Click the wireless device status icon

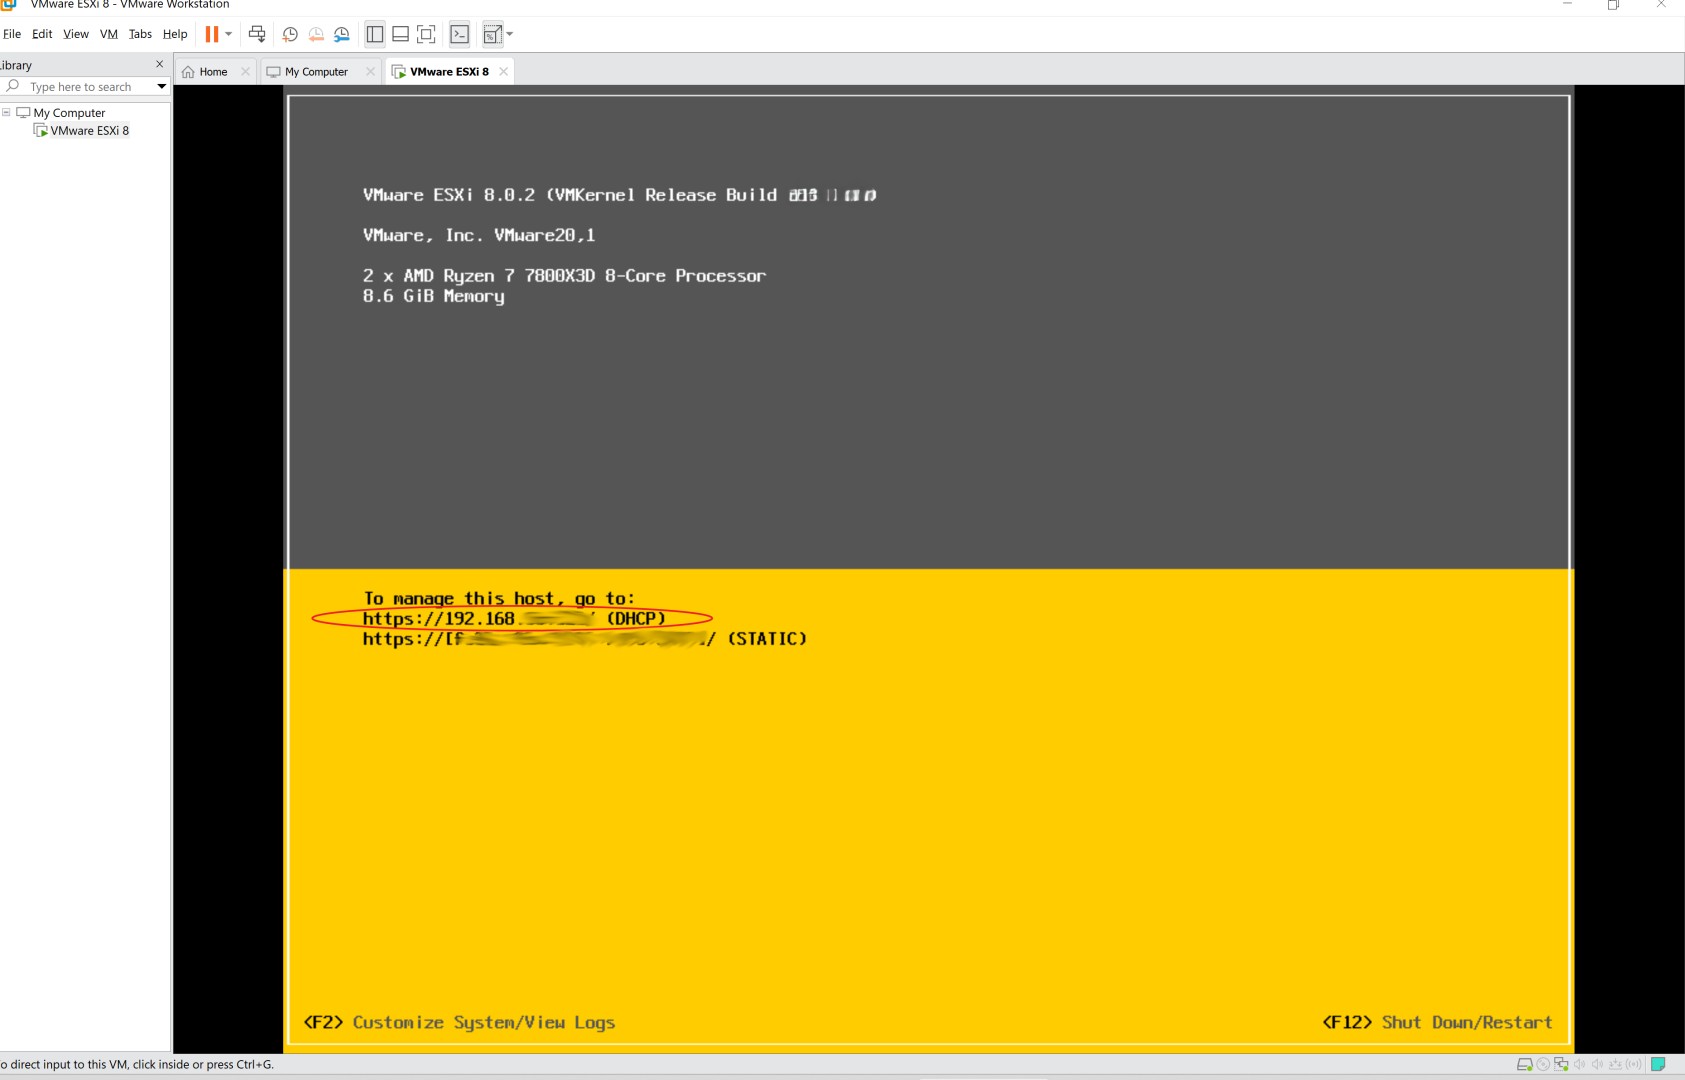[x=1634, y=1064]
